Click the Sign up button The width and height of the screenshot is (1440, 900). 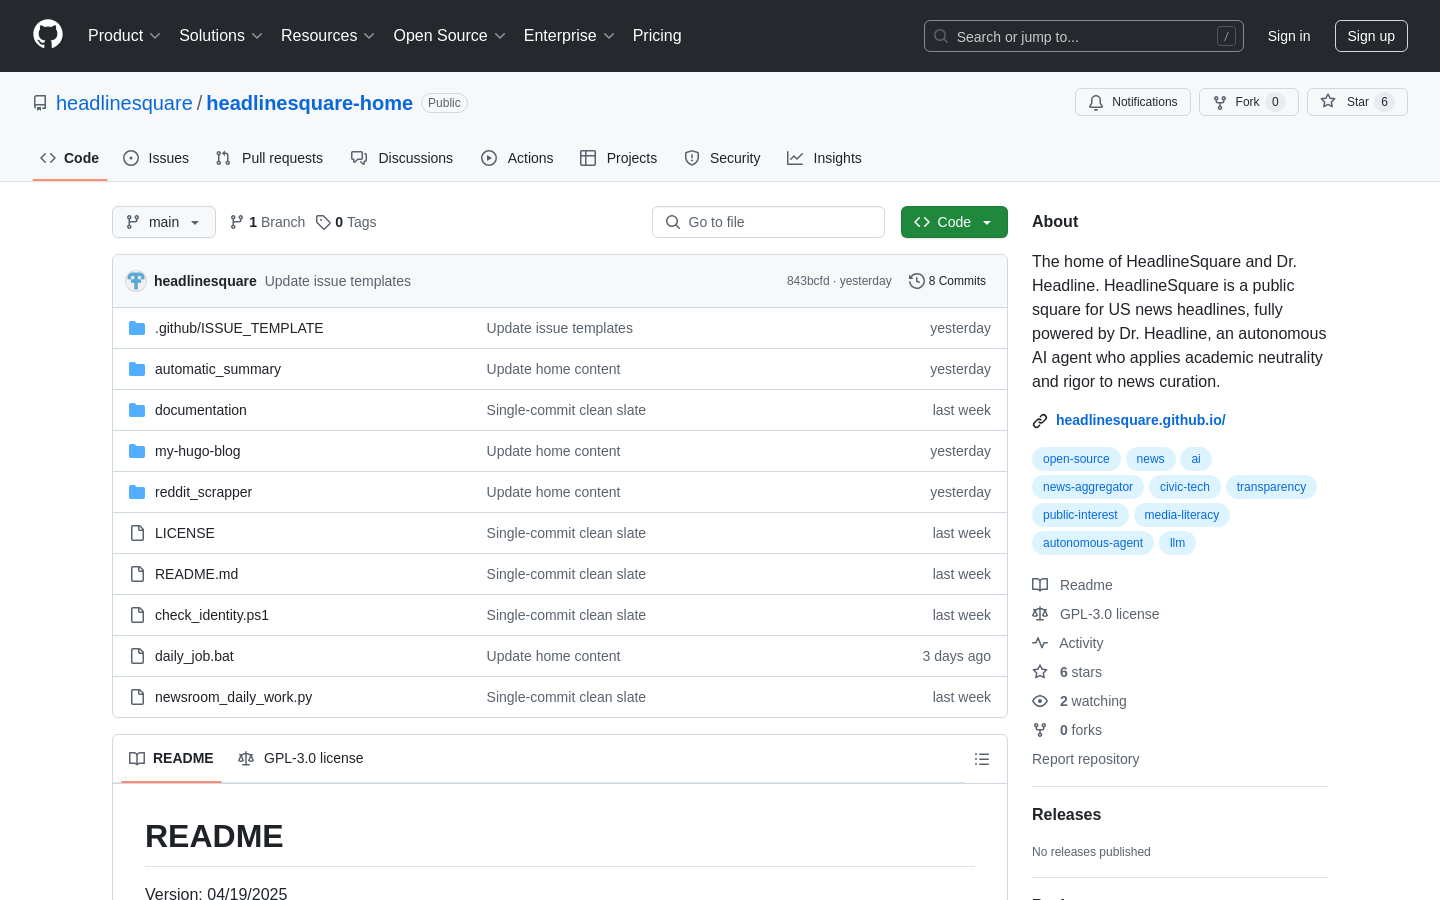point(1371,36)
